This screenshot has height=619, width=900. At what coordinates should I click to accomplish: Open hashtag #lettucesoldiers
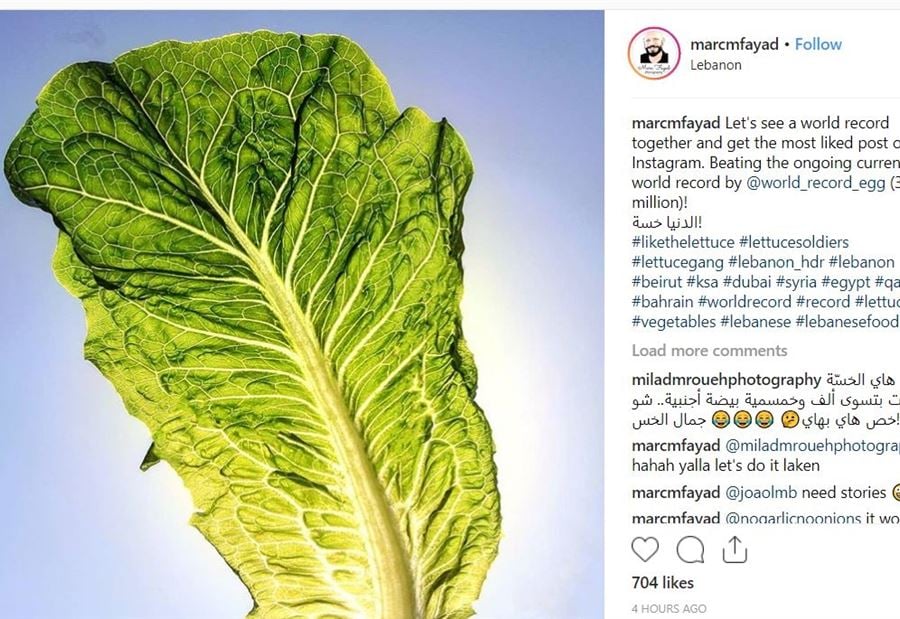point(794,242)
